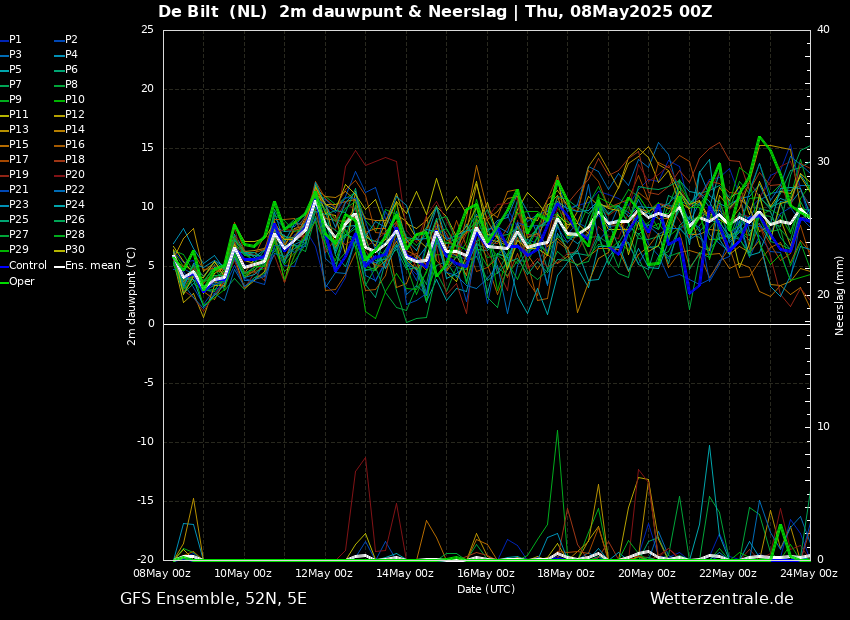Select the '14May 00z' date label
850x620 pixels.
[x=405, y=573]
